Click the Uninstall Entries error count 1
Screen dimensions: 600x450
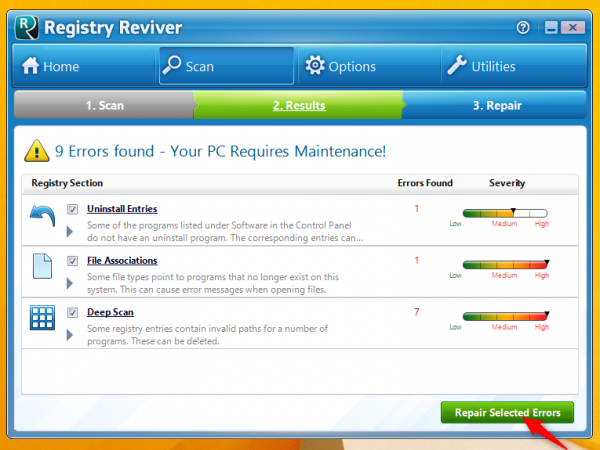coord(416,209)
